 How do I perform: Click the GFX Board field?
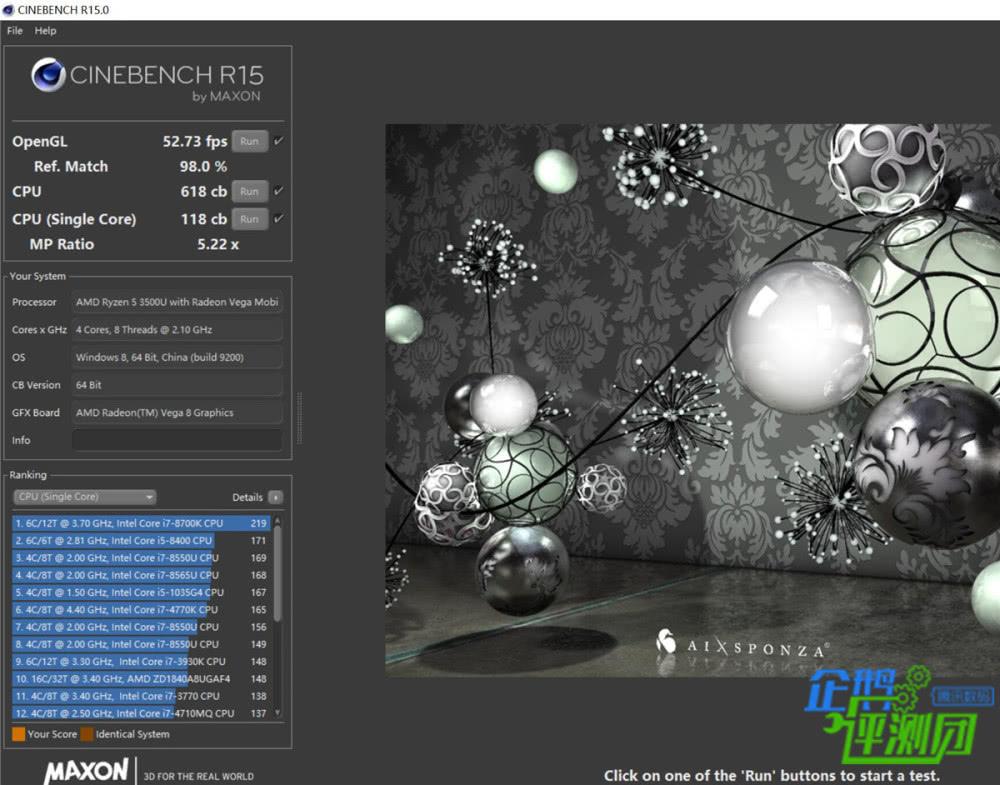tap(177, 413)
